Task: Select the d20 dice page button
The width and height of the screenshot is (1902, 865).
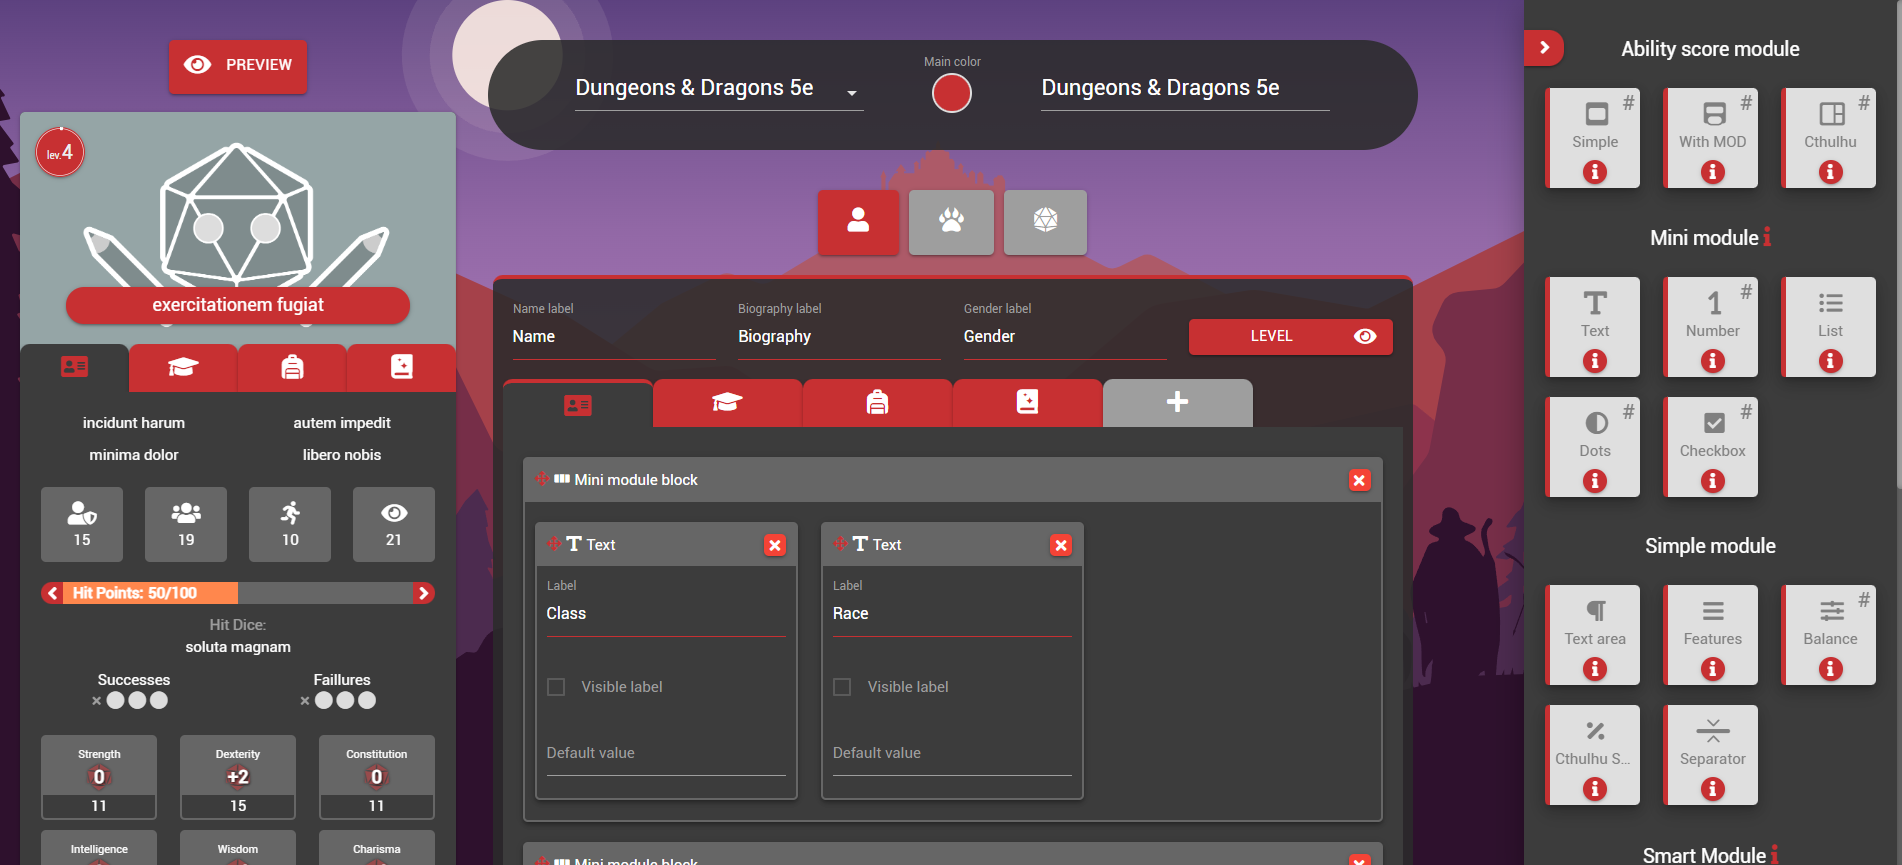Action: [1045, 222]
